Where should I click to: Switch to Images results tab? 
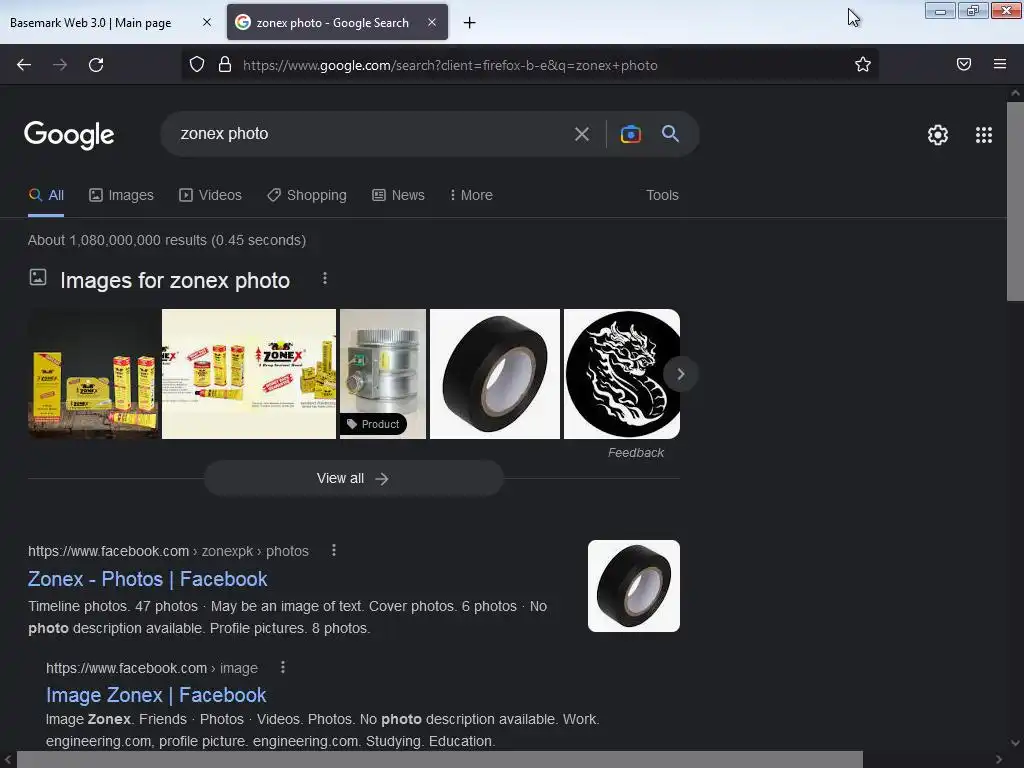tap(121, 195)
